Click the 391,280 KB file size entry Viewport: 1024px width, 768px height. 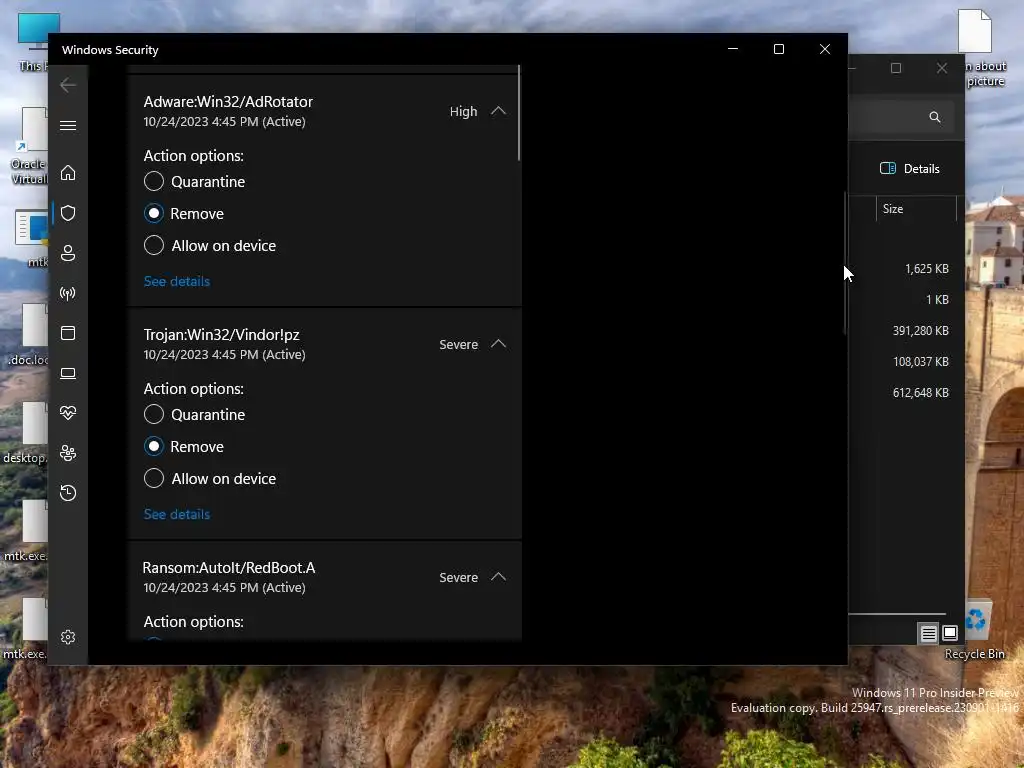[x=921, y=330]
